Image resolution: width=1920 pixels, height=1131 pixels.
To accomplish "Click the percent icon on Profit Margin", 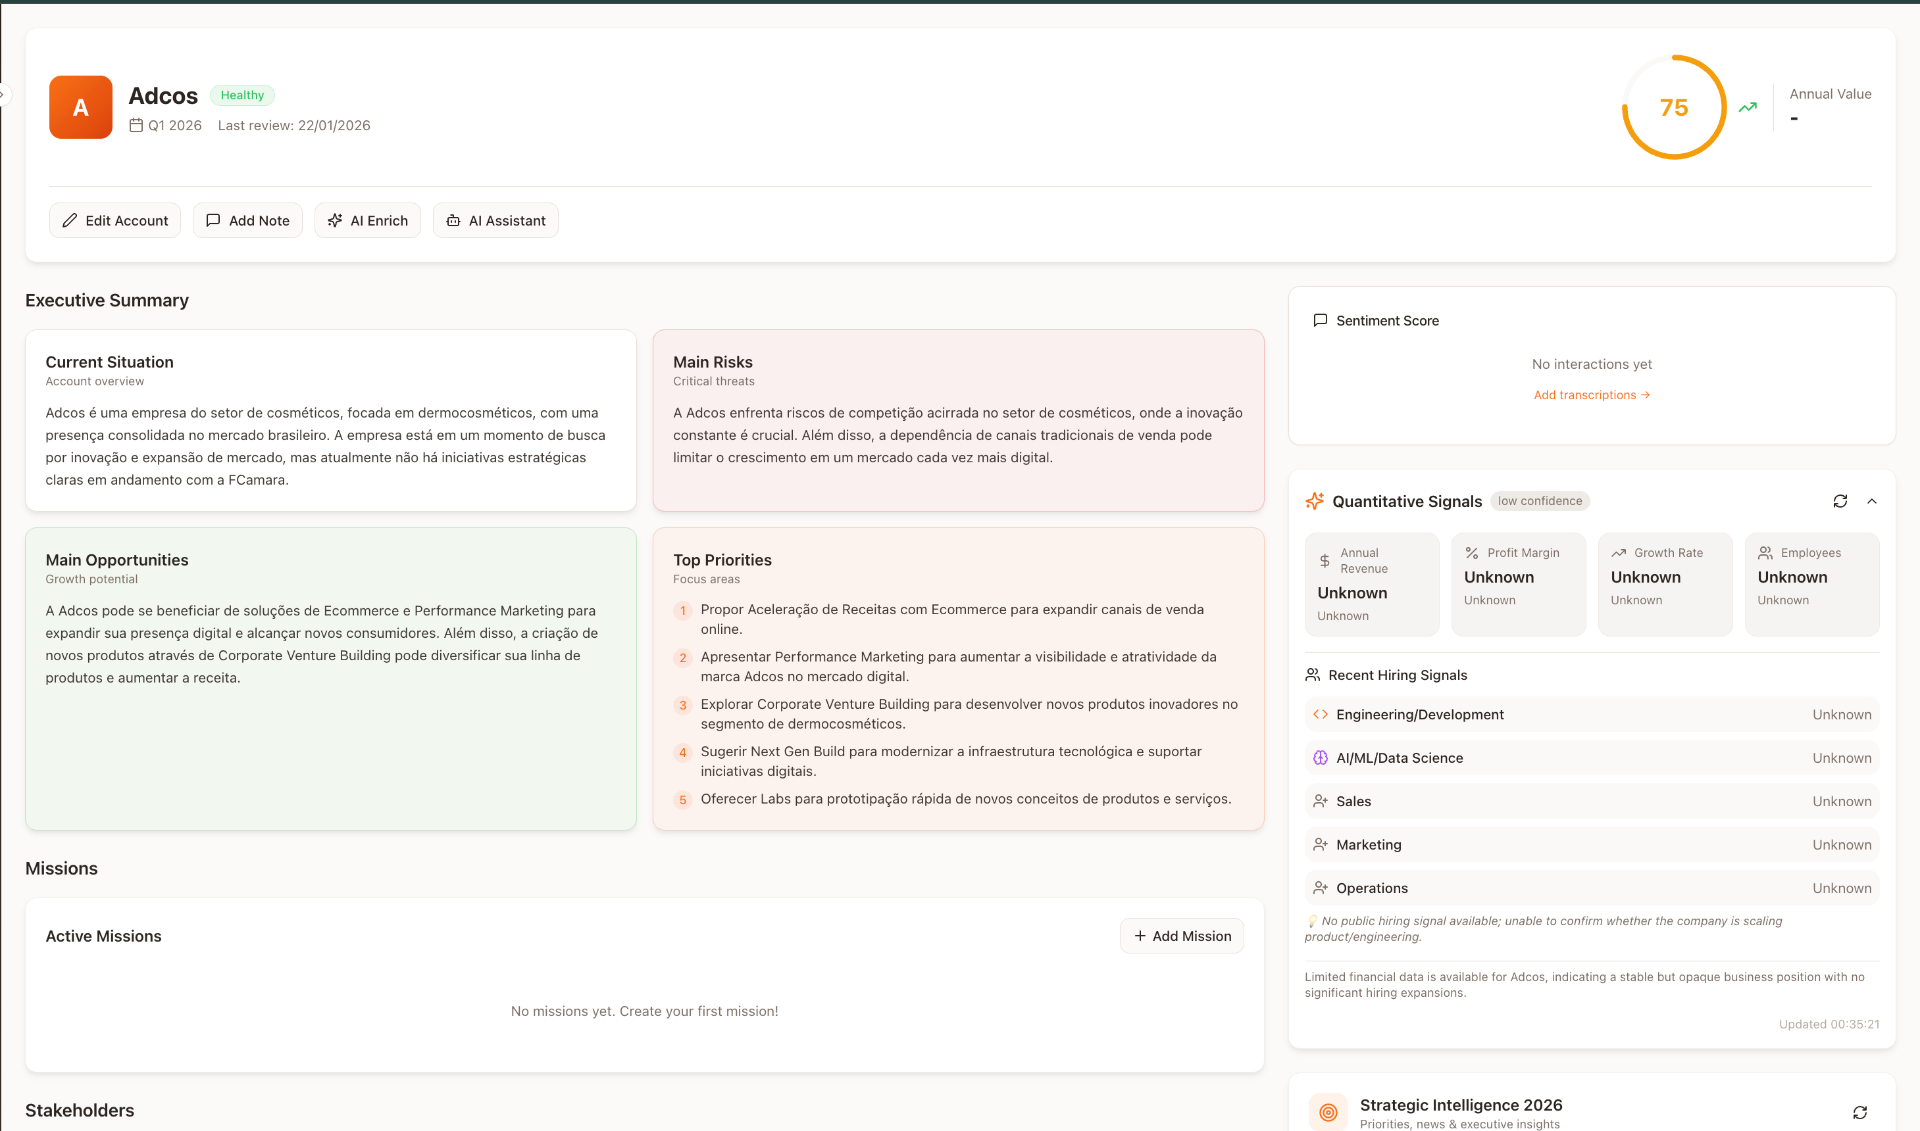I will click(1471, 553).
